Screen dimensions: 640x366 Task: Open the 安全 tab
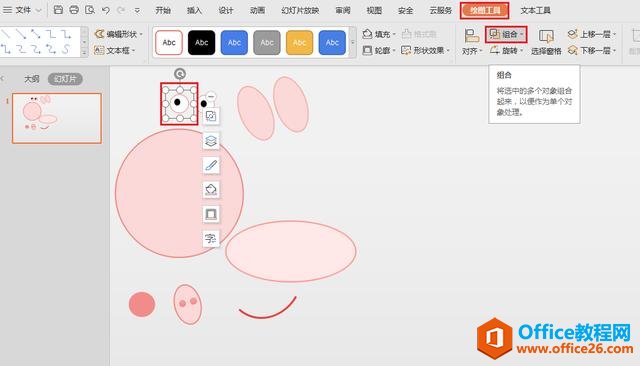(405, 10)
